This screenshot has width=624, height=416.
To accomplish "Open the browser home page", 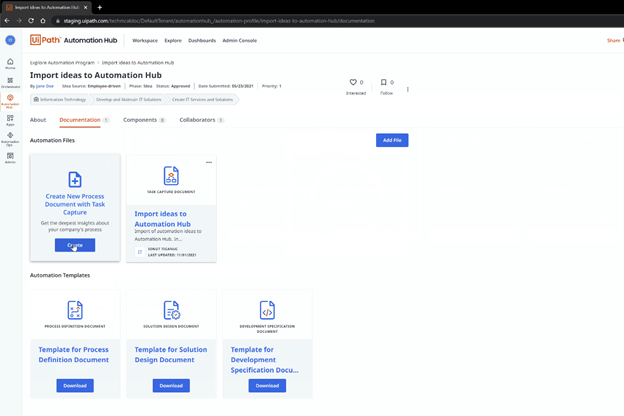I will coord(43,21).
